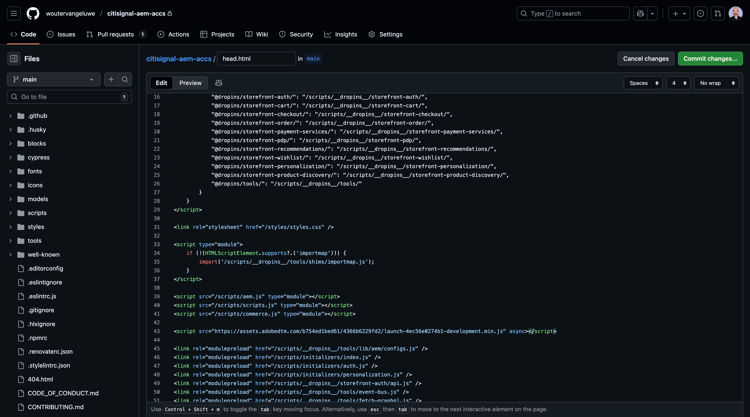This screenshot has width=750, height=417.
Task: Open user avatar menu
Action: [x=735, y=13]
